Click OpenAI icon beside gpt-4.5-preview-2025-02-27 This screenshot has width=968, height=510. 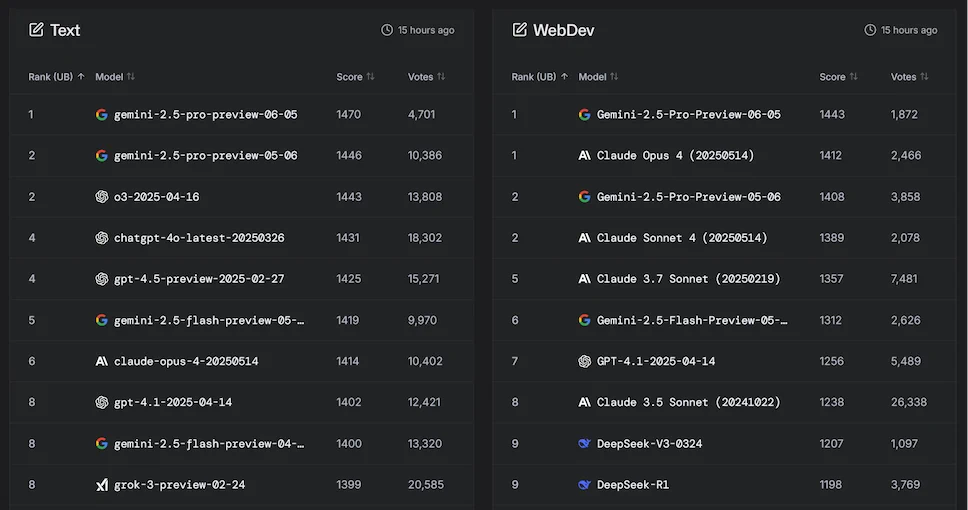point(102,279)
